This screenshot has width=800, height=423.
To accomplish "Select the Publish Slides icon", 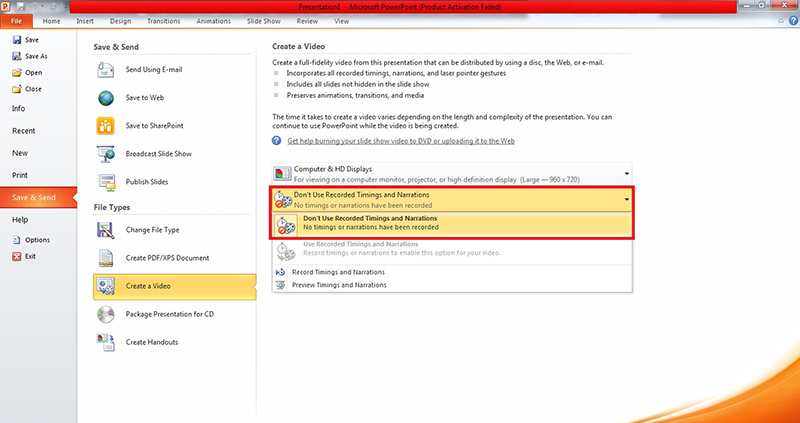I will point(106,182).
